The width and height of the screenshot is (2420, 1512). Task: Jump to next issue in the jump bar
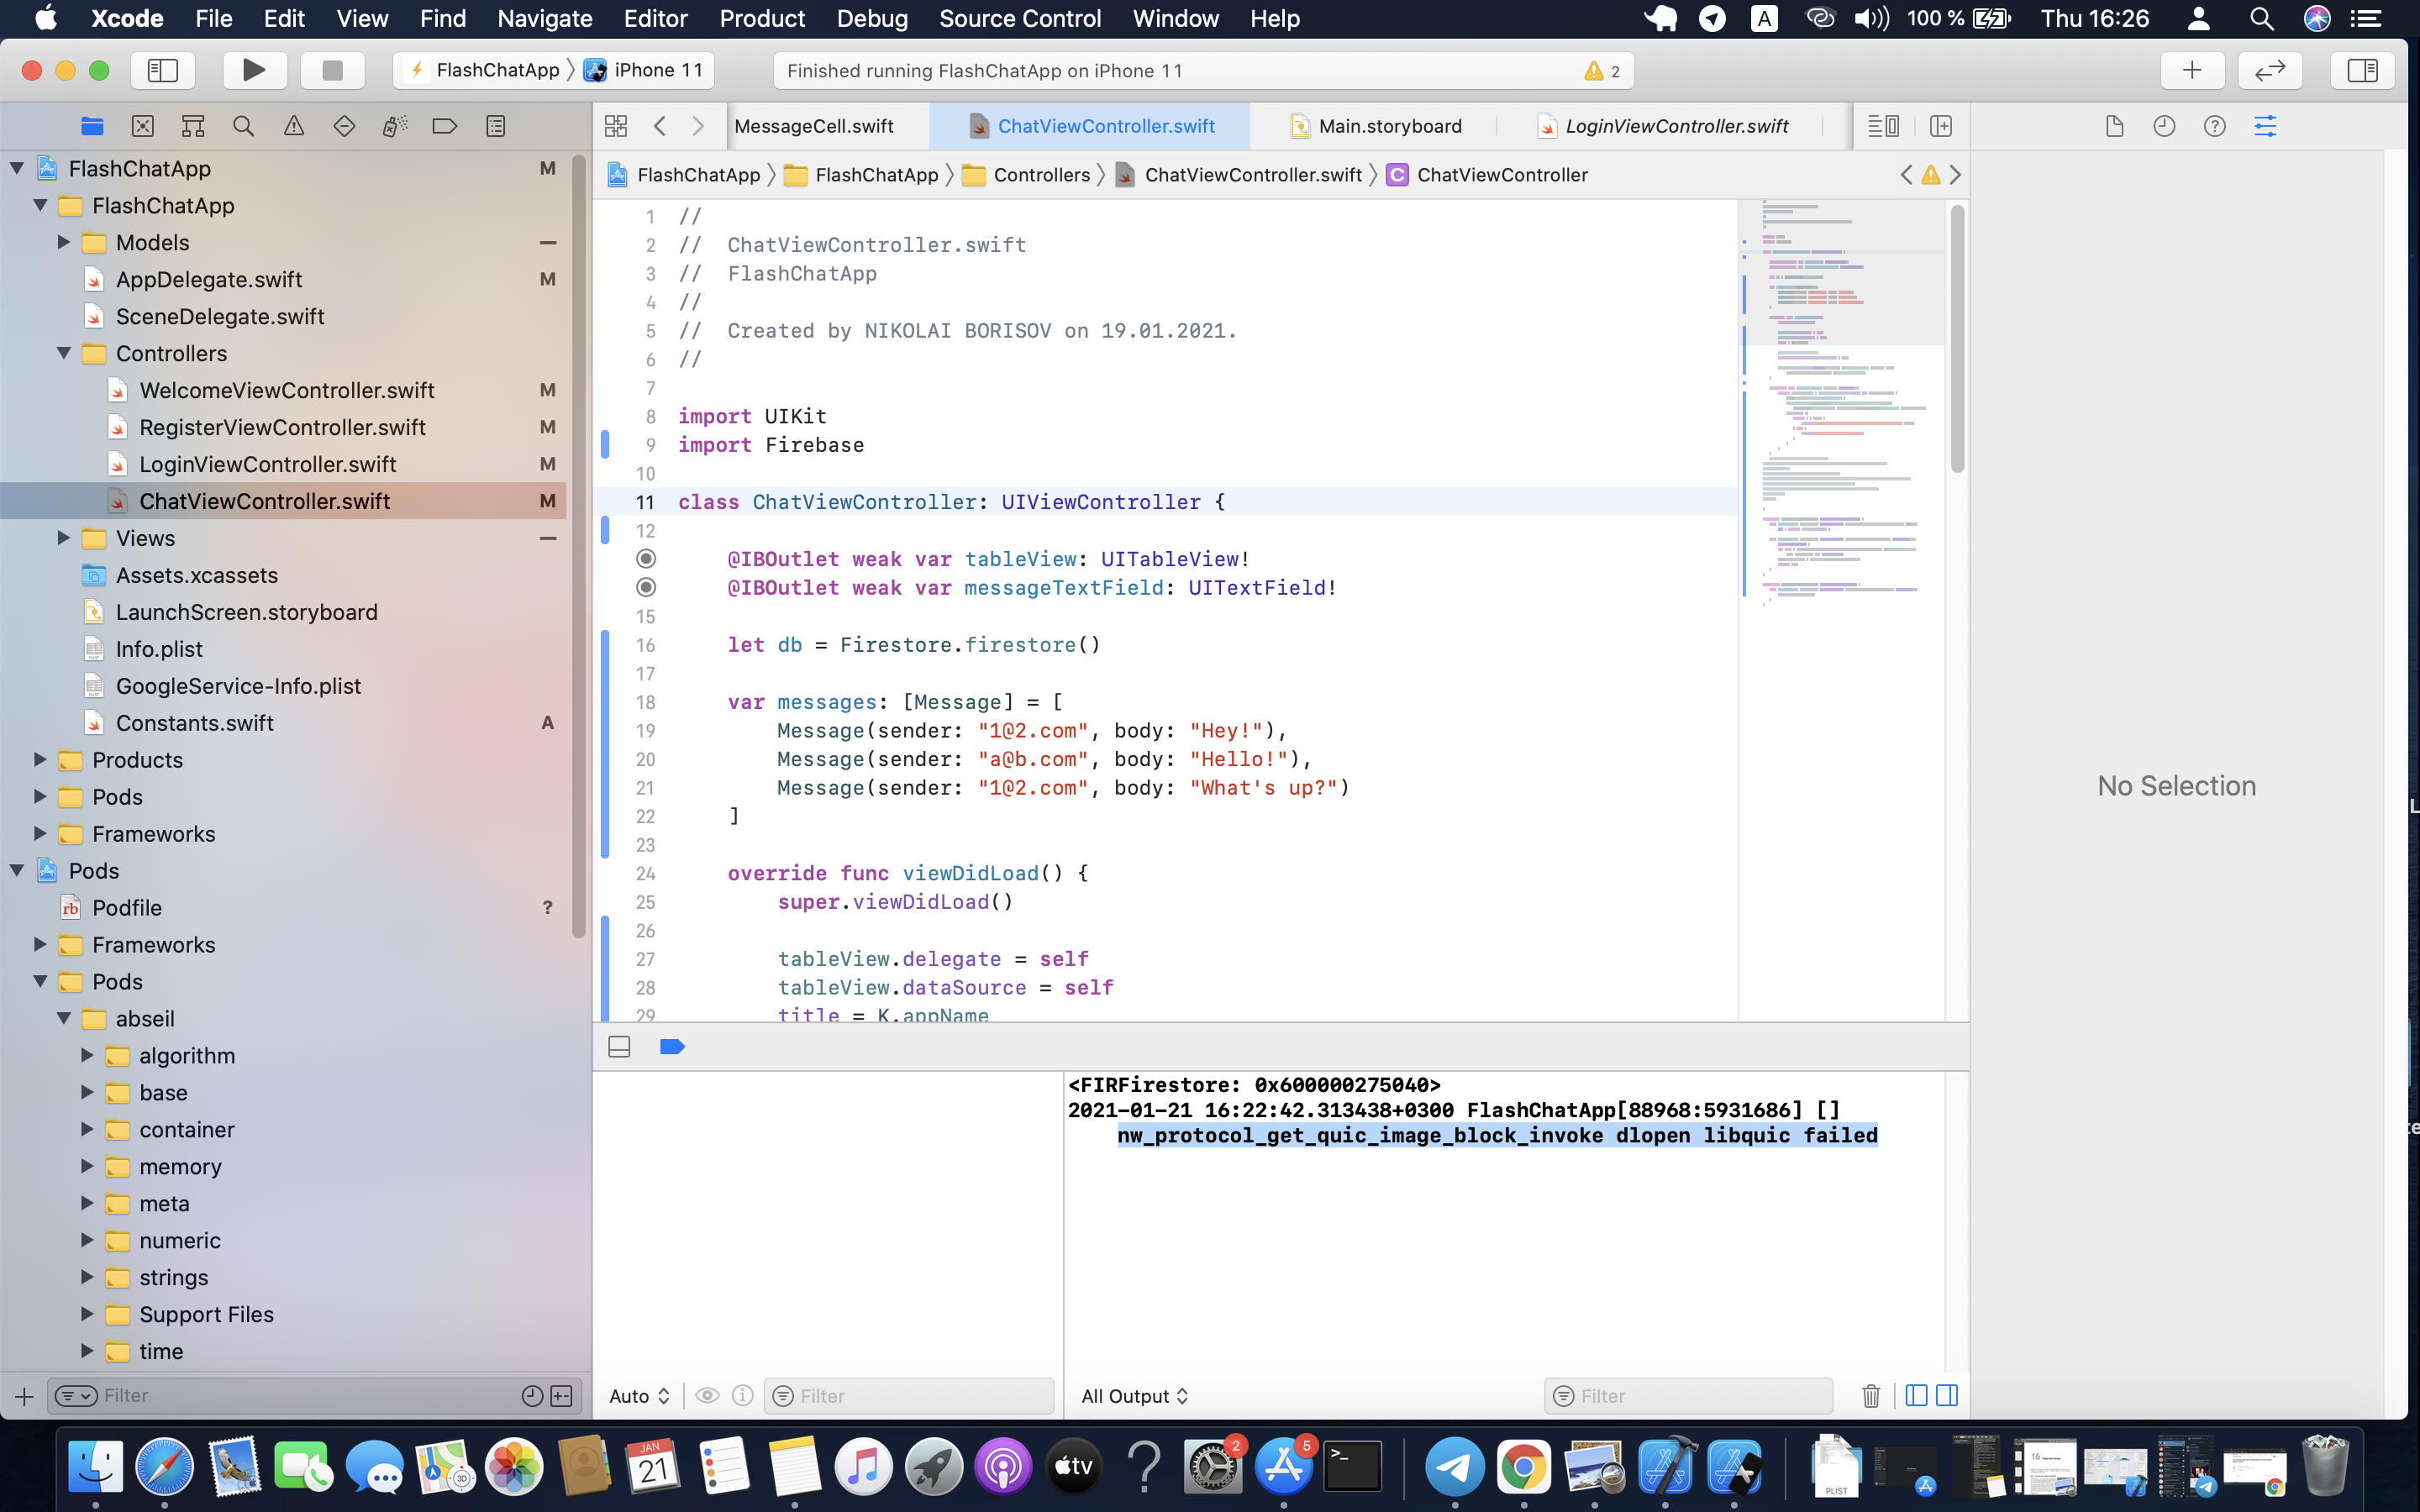click(1955, 175)
